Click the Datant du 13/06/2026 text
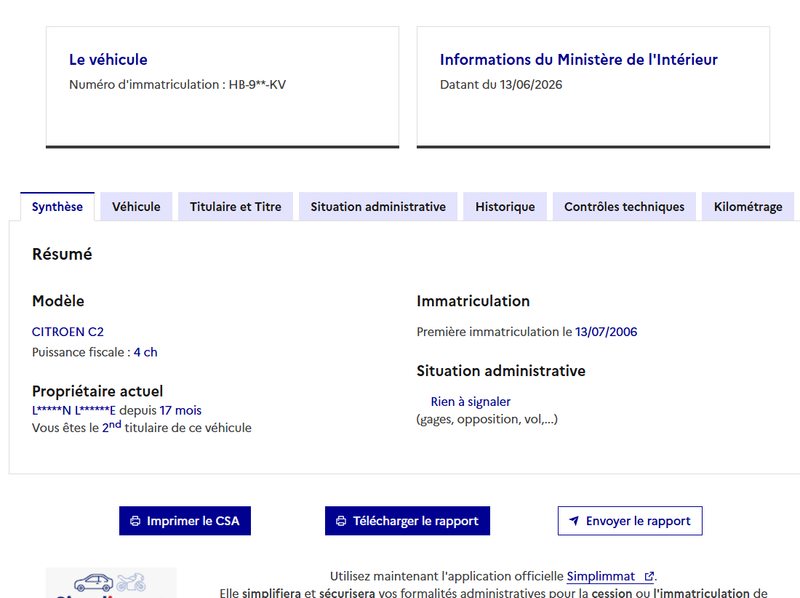 click(501, 85)
